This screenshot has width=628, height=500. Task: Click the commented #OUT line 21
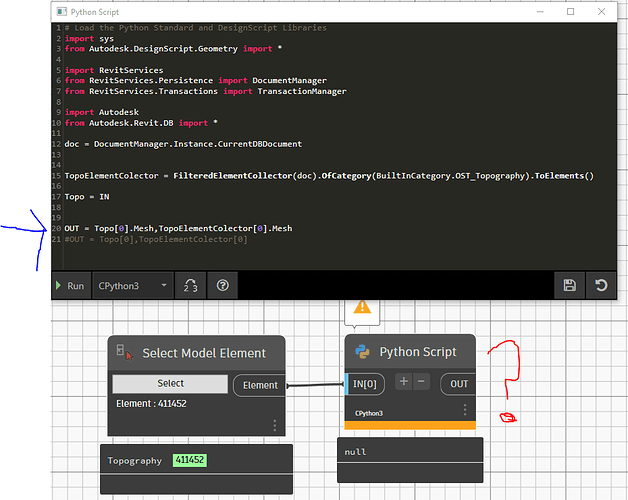click(x=156, y=239)
